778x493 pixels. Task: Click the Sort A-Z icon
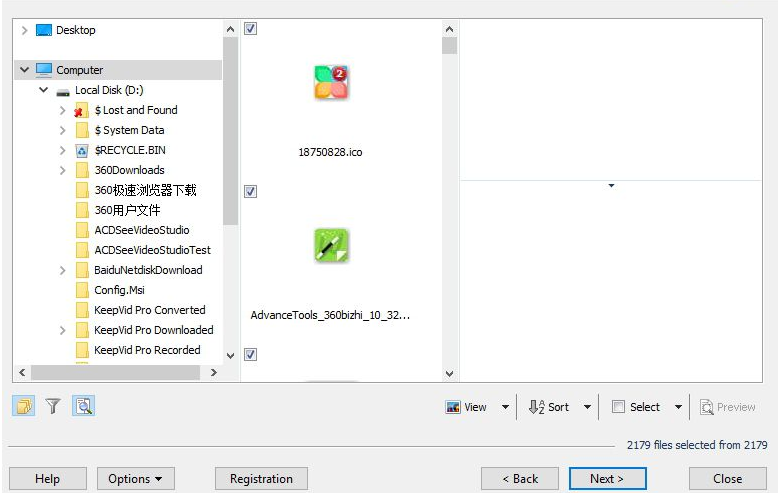pyautogui.click(x=536, y=407)
